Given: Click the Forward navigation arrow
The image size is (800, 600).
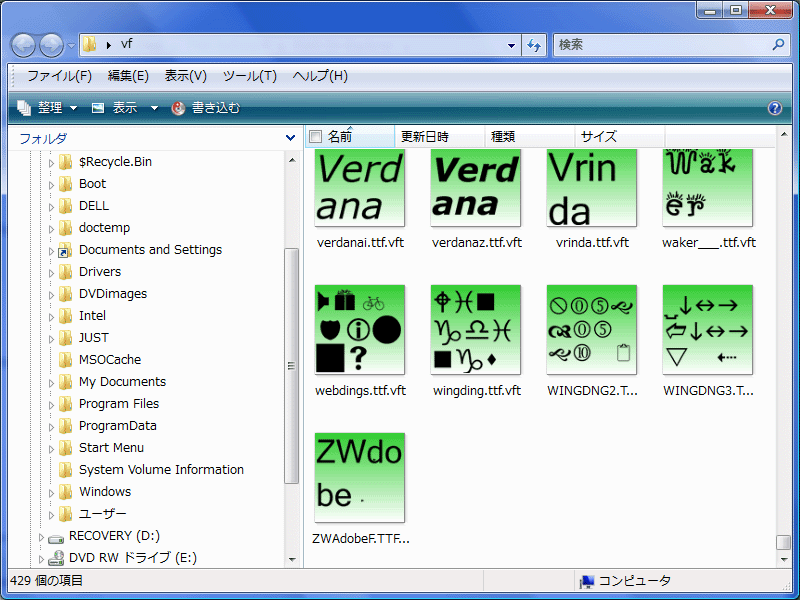Looking at the screenshot, I should coord(52,45).
